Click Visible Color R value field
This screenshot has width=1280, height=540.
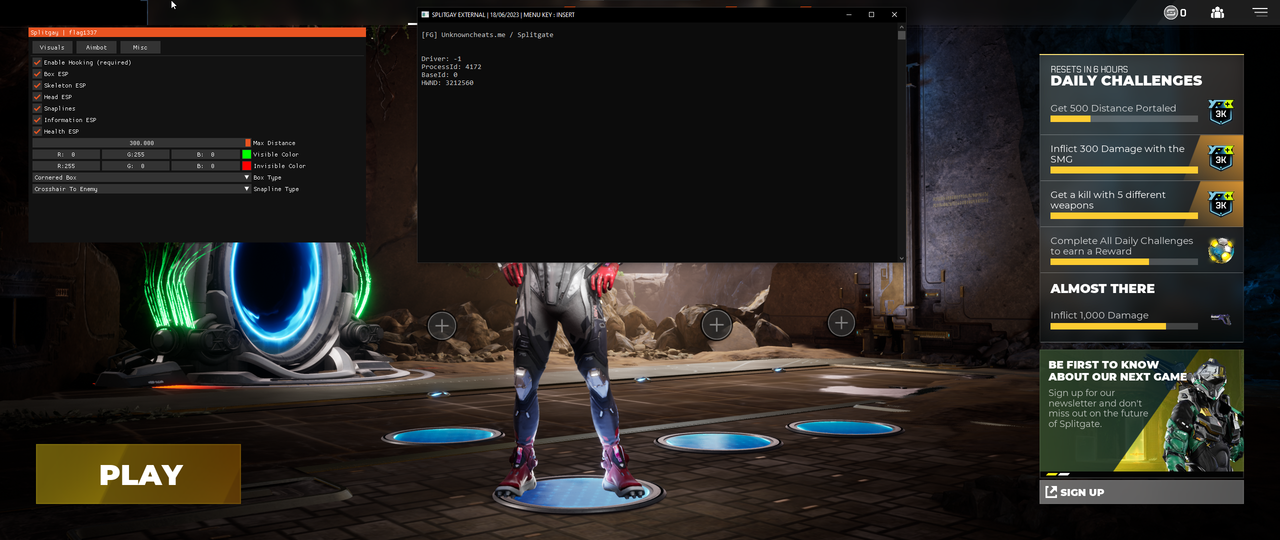pos(66,154)
